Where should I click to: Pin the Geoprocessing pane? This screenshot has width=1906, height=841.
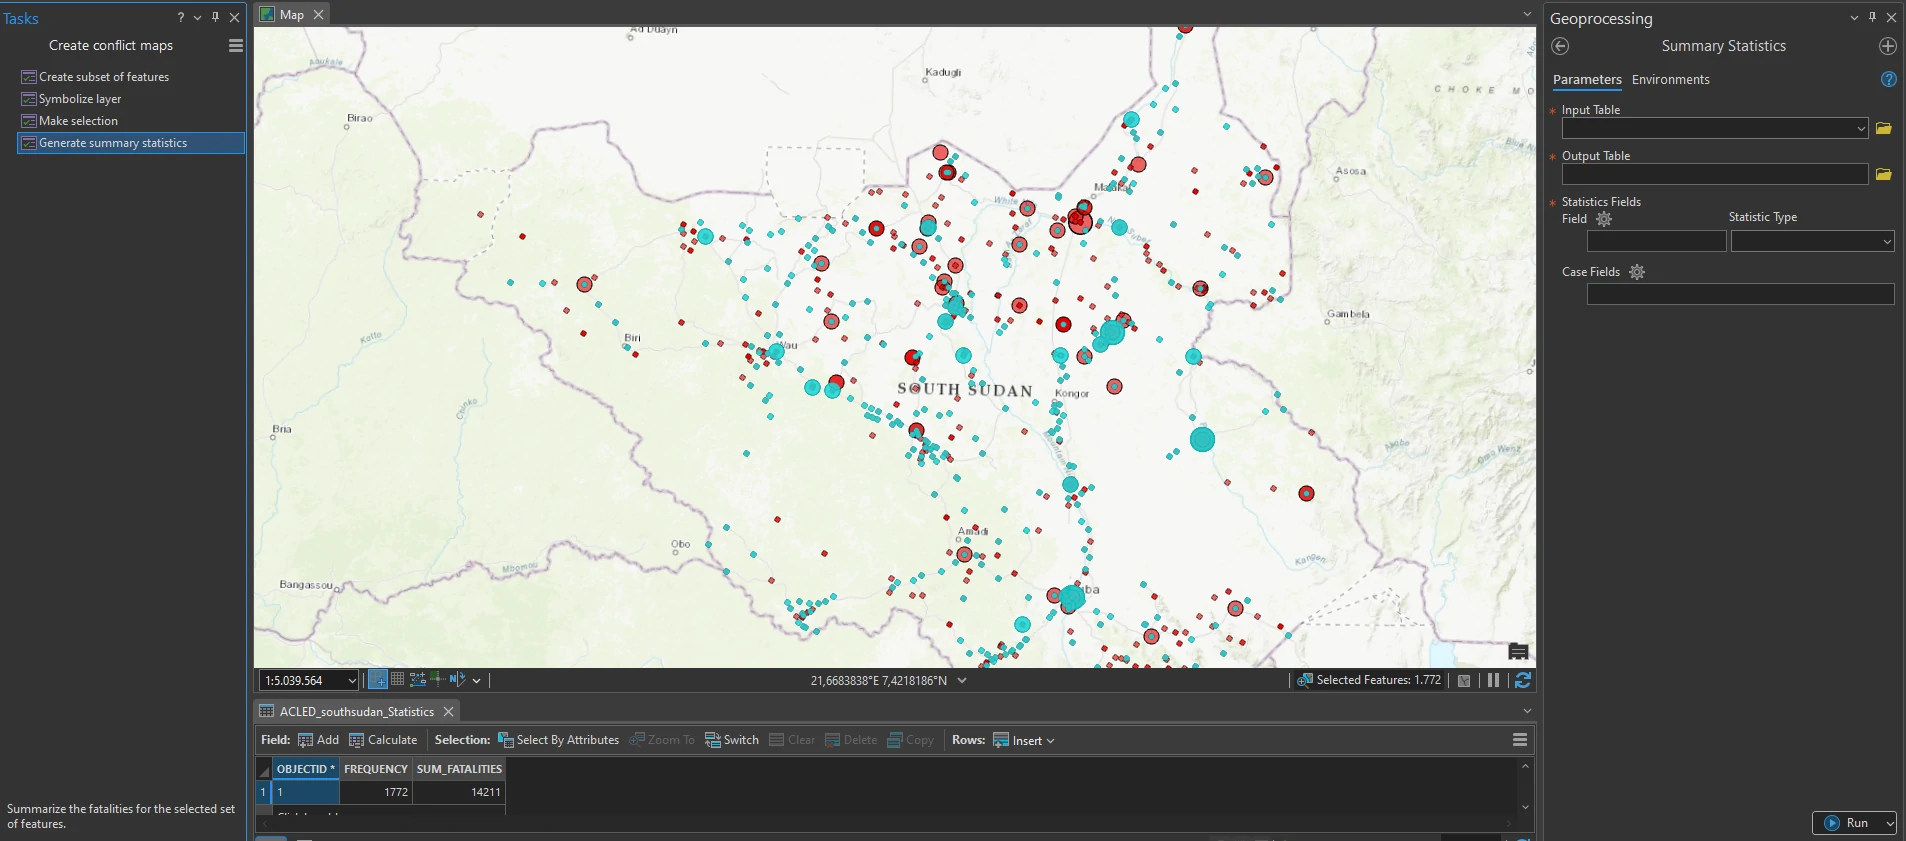[x=1873, y=17]
